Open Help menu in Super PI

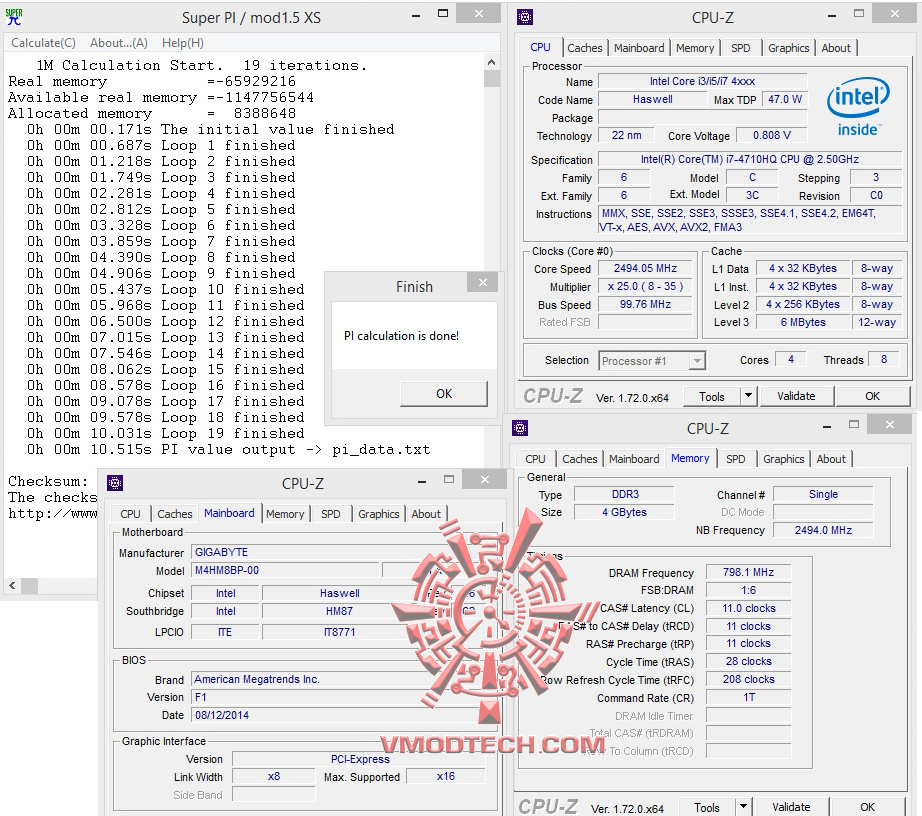tap(183, 43)
